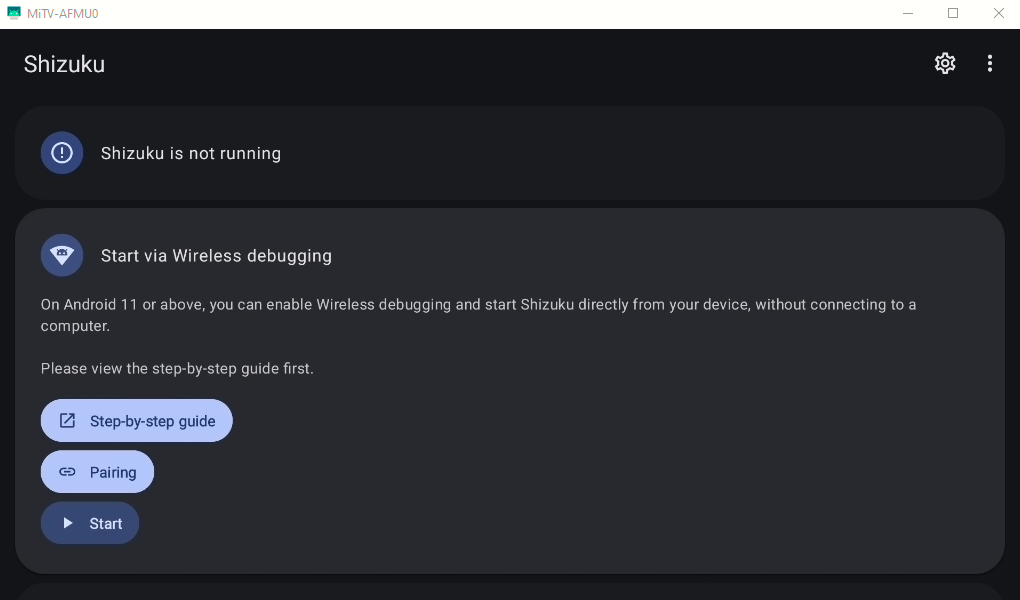Viewport: 1020px width, 600px height.
Task: Open the three-dot overflow menu
Action: (x=989, y=63)
